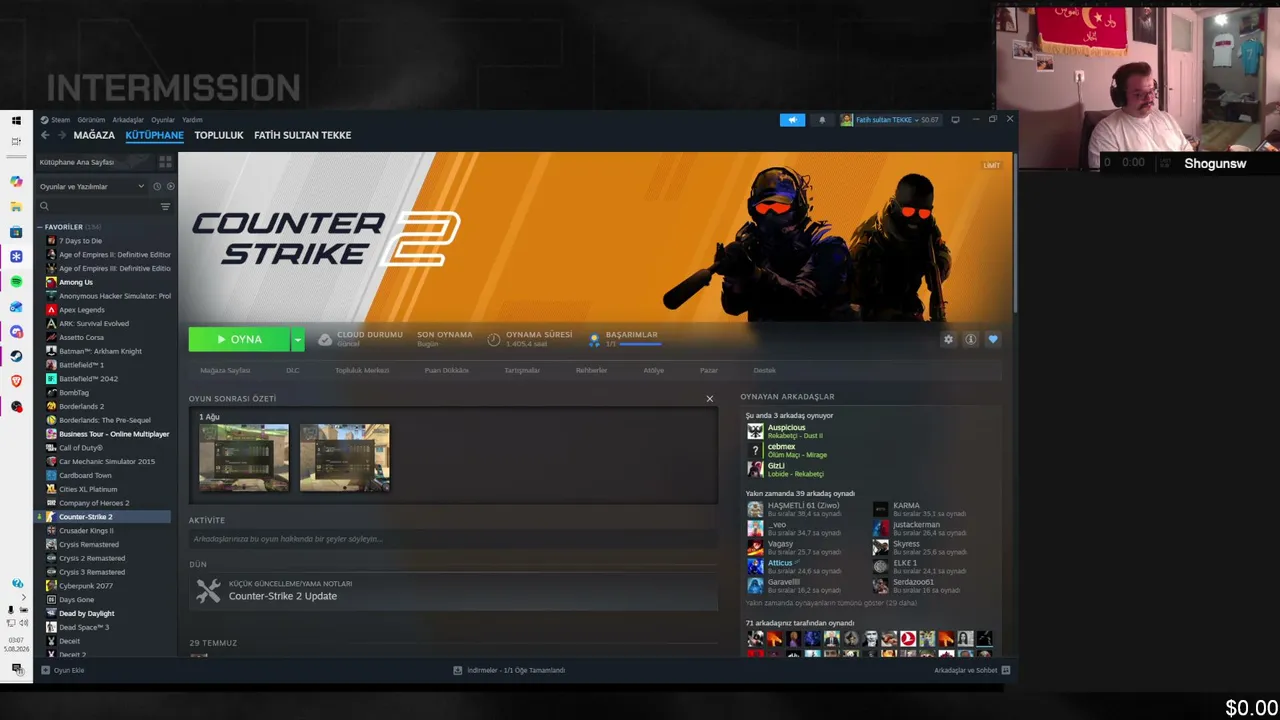
Task: Launch Counter-Strike 2 with OYNA button
Action: coord(239,340)
